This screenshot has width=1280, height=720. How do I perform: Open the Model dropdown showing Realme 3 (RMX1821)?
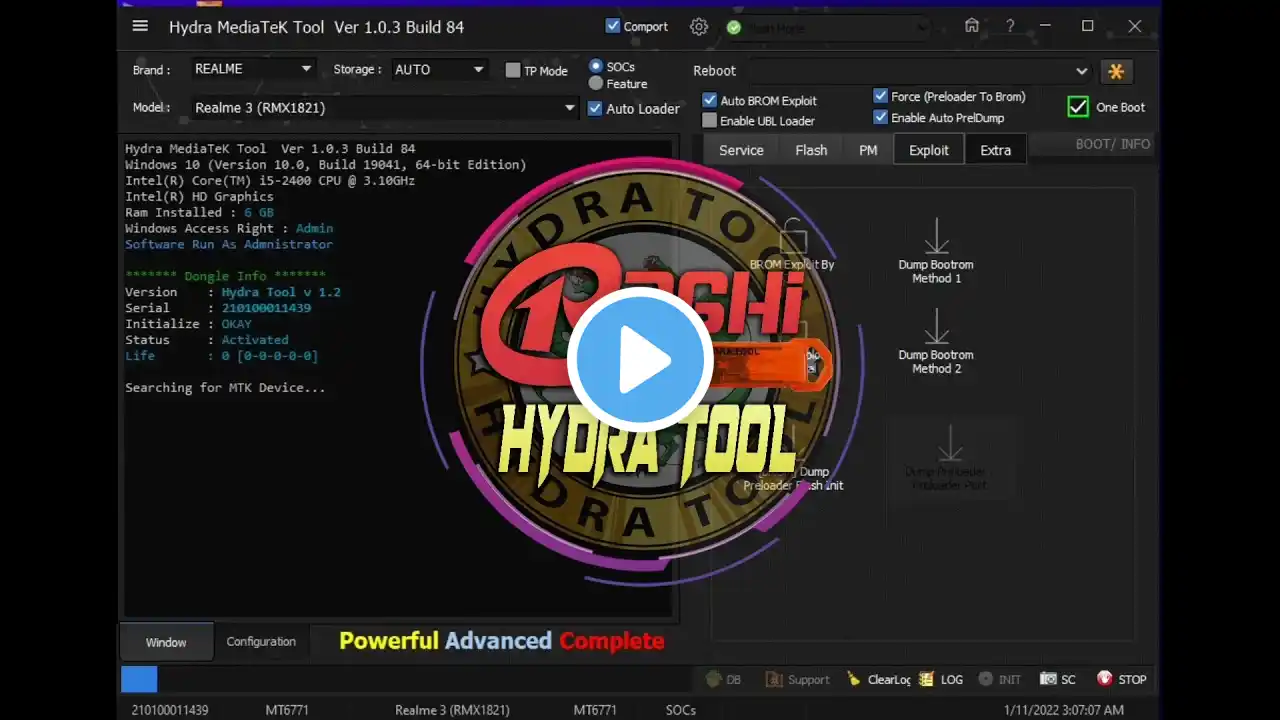pos(385,107)
